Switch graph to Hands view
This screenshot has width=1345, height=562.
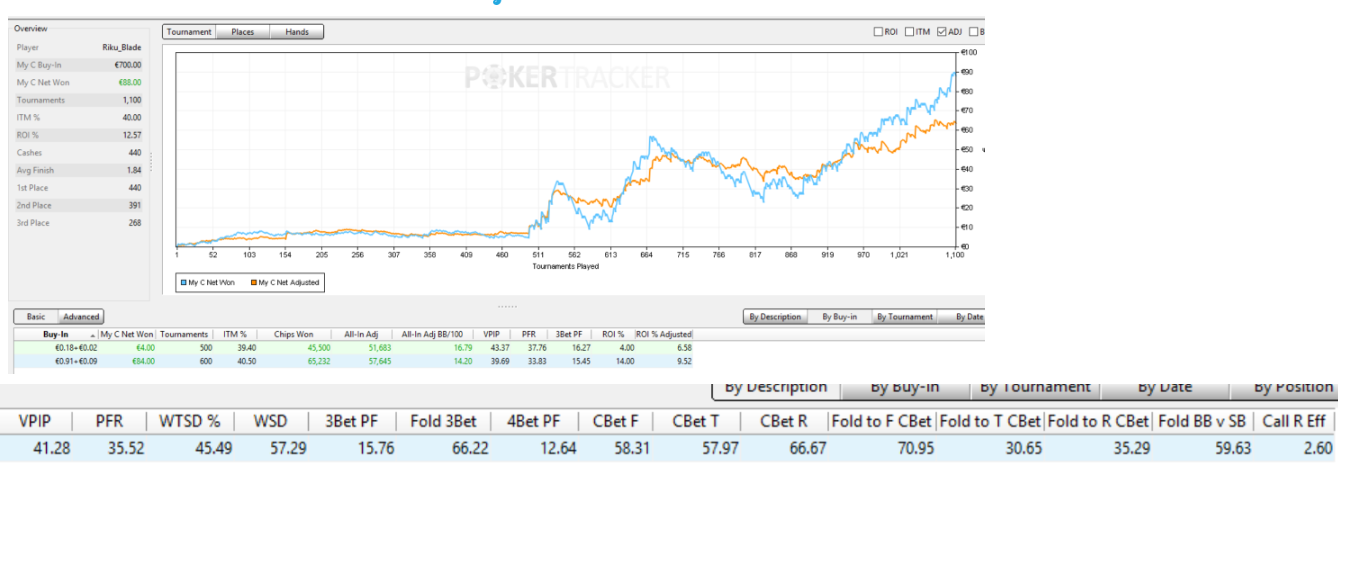pyautogui.click(x=297, y=32)
